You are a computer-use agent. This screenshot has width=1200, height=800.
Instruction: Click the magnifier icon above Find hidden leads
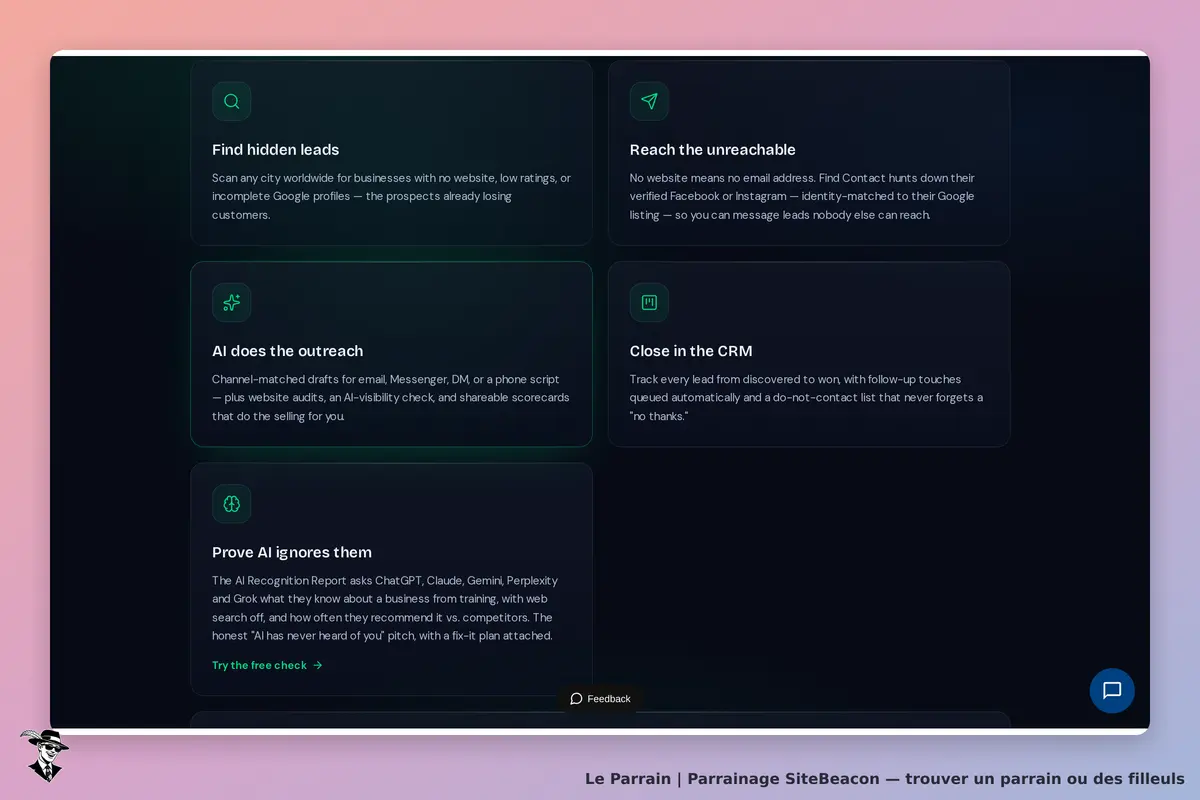tap(231, 101)
